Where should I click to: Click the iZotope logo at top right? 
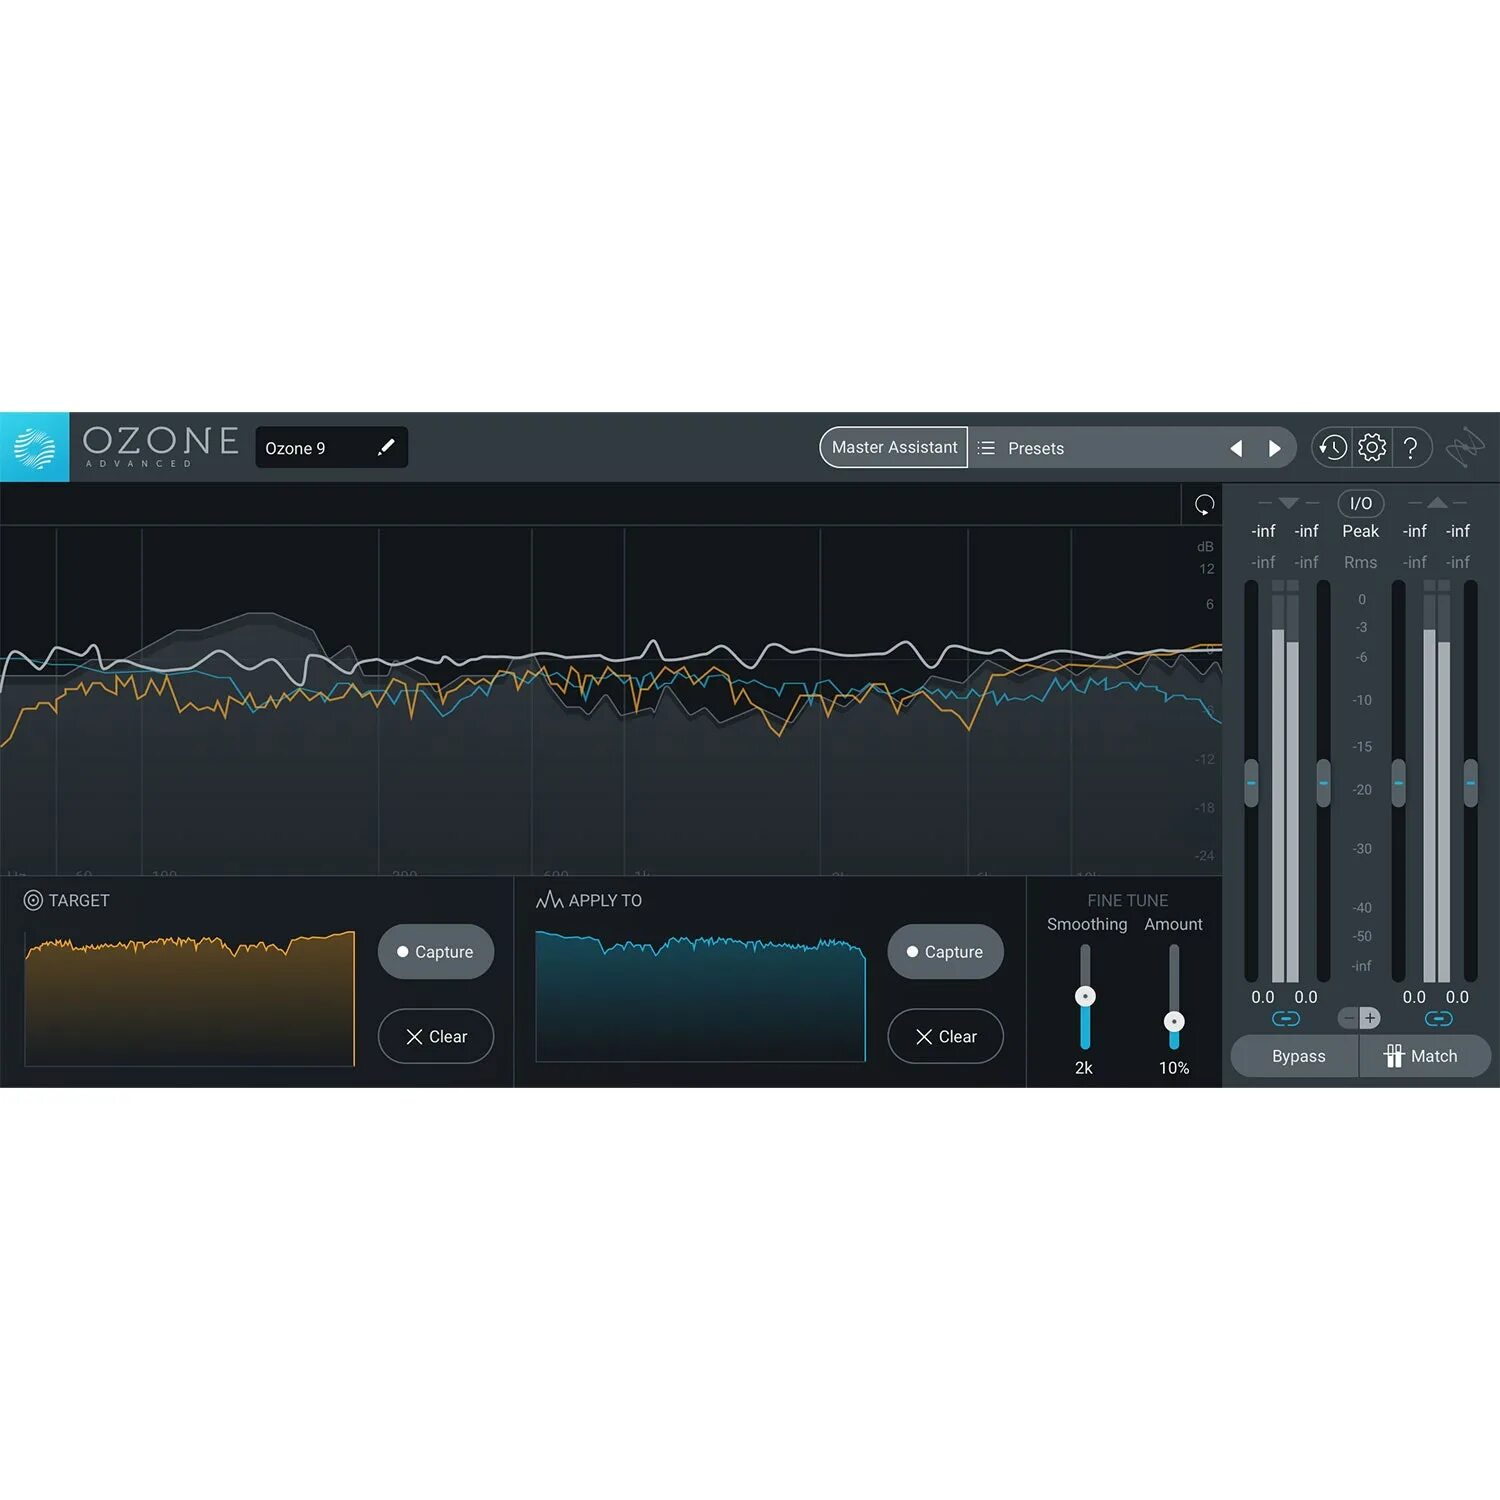1465,447
